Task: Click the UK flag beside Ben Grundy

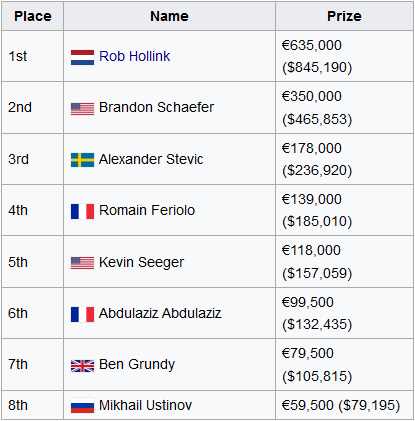Action: tap(82, 366)
